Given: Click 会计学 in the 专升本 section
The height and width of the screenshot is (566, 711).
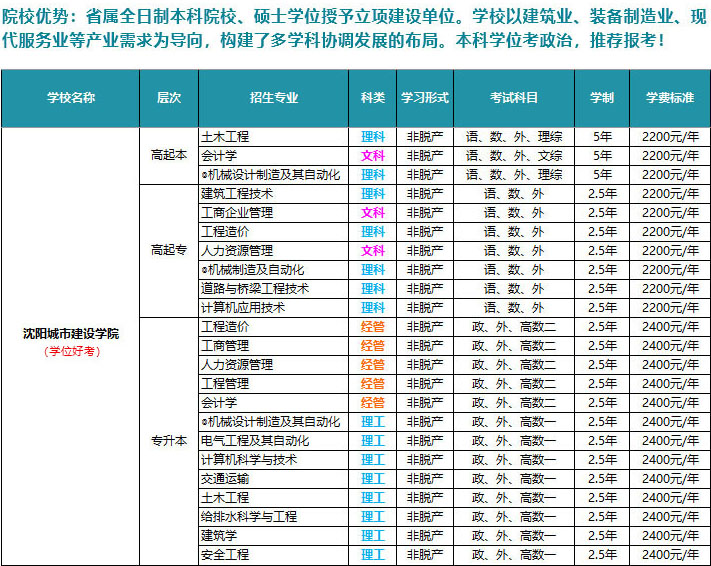Looking at the screenshot, I should point(219,403).
